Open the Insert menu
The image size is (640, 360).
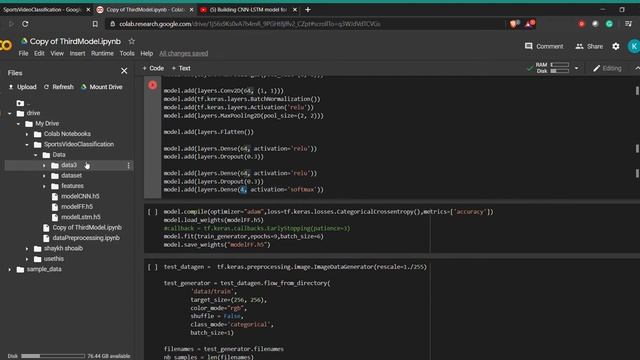[77, 53]
